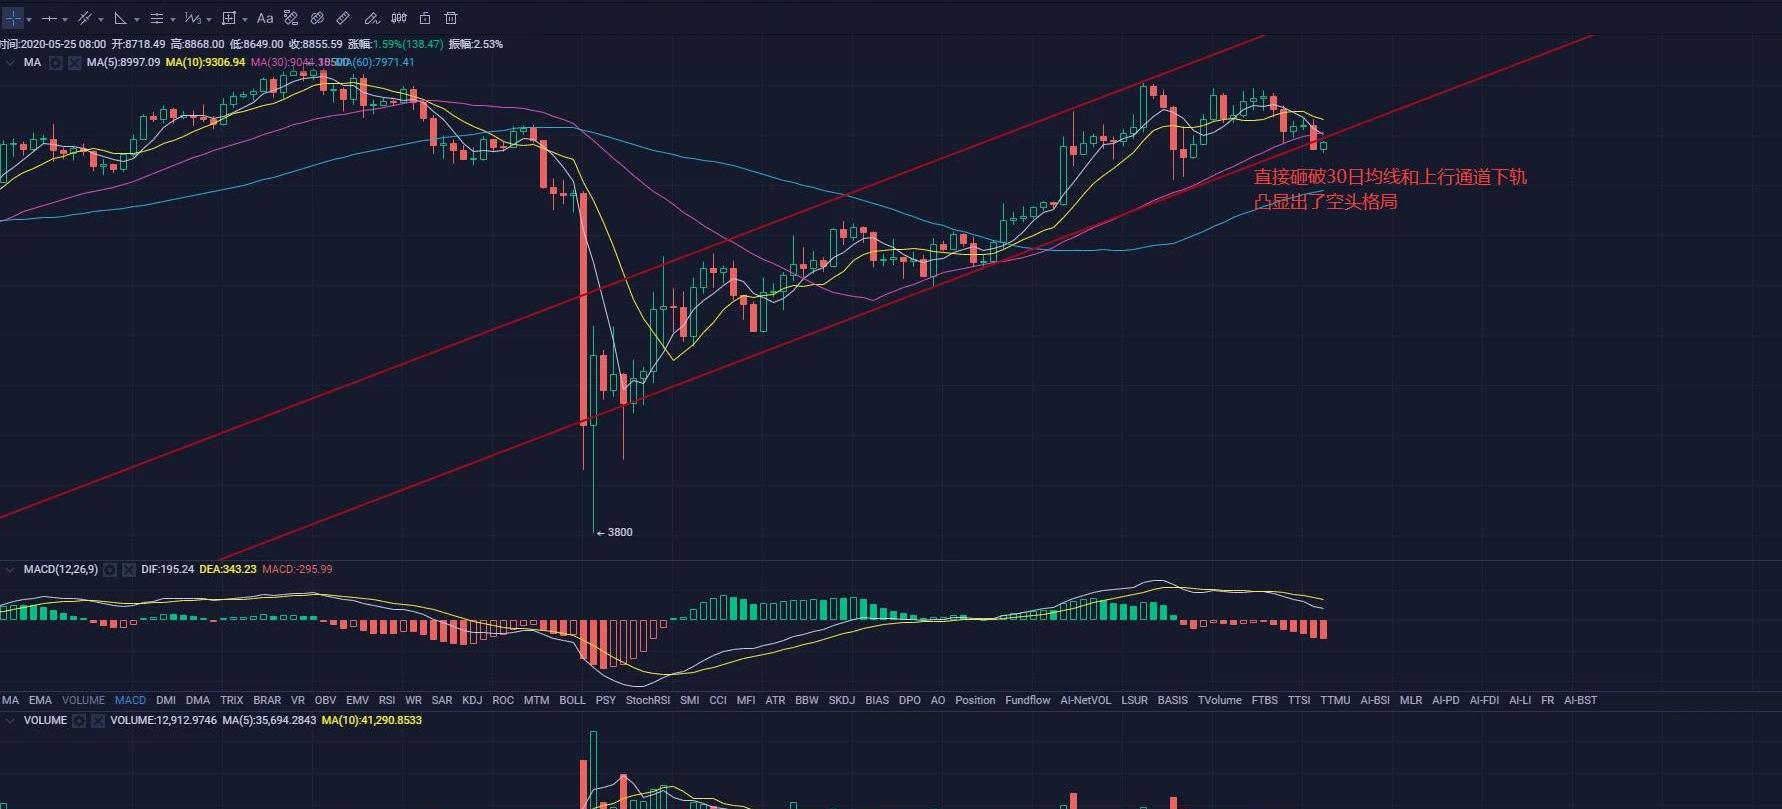This screenshot has width=1782, height=809.
Task: Collapse the VOLUME panel chevron
Action: click(x=11, y=720)
